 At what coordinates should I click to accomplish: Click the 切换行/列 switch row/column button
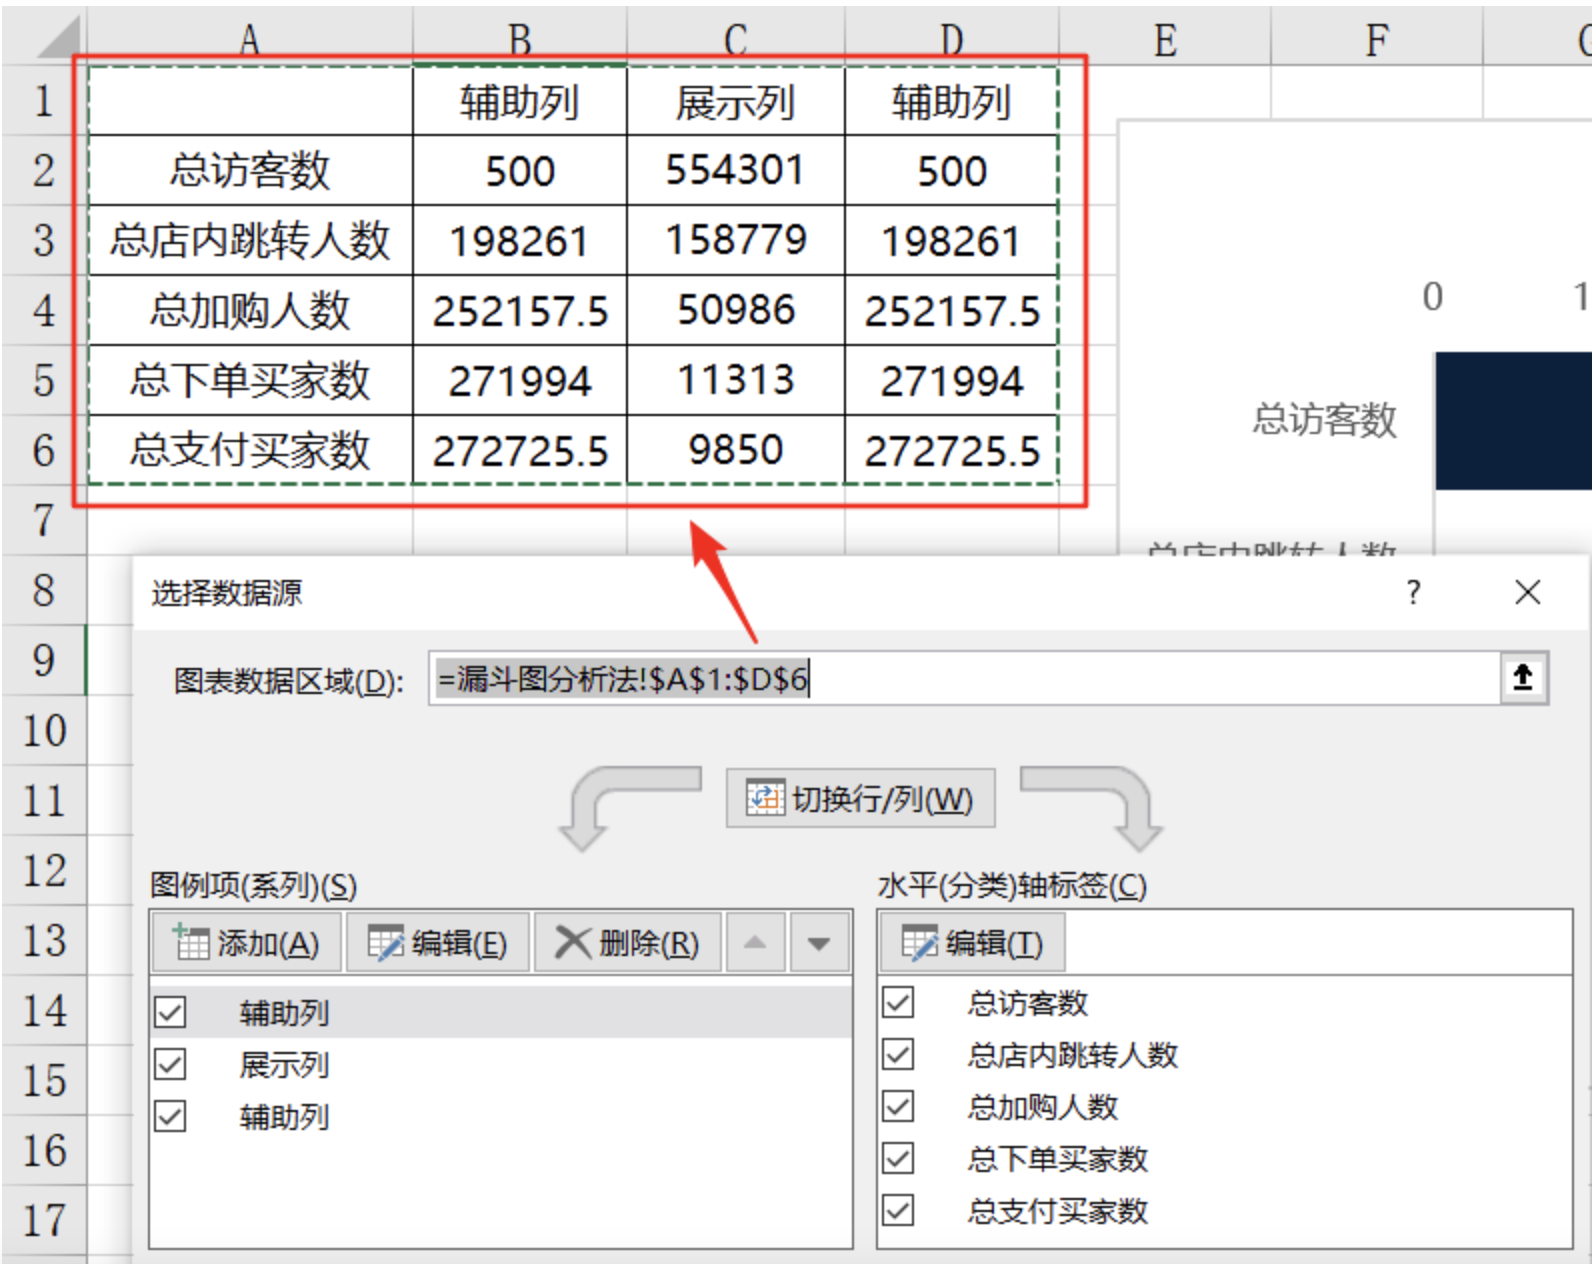click(x=860, y=799)
